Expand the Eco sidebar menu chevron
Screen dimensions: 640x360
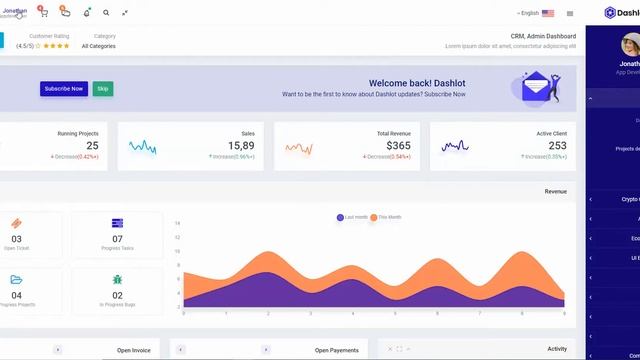pos(591,238)
